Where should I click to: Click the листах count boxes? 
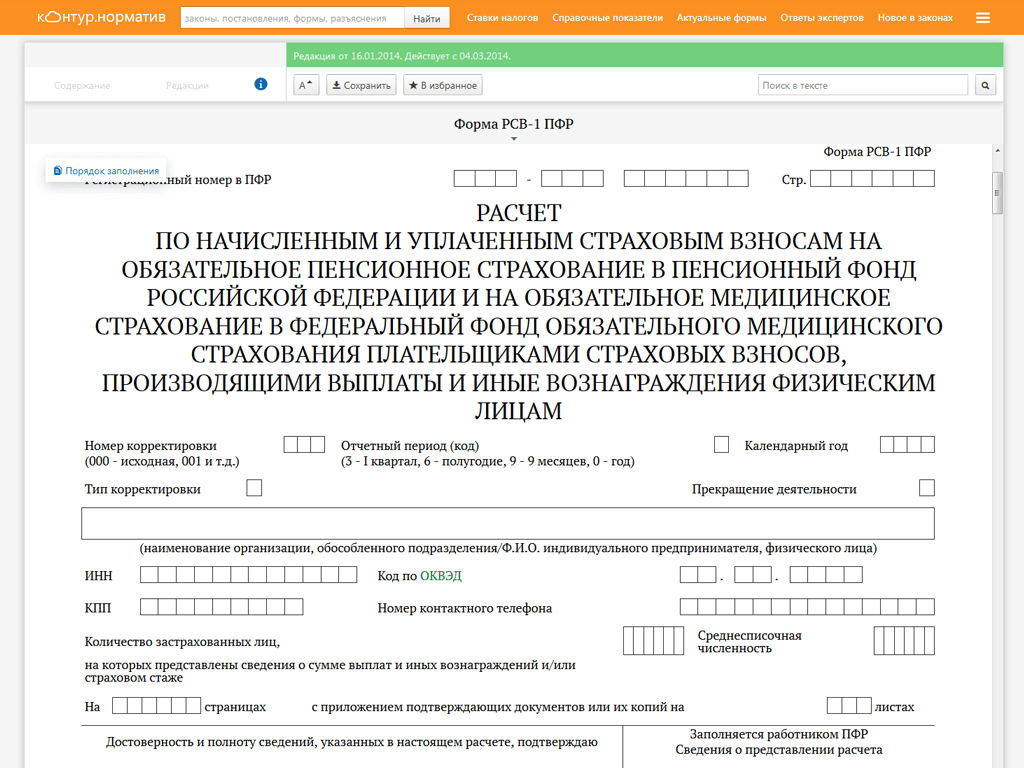click(849, 705)
